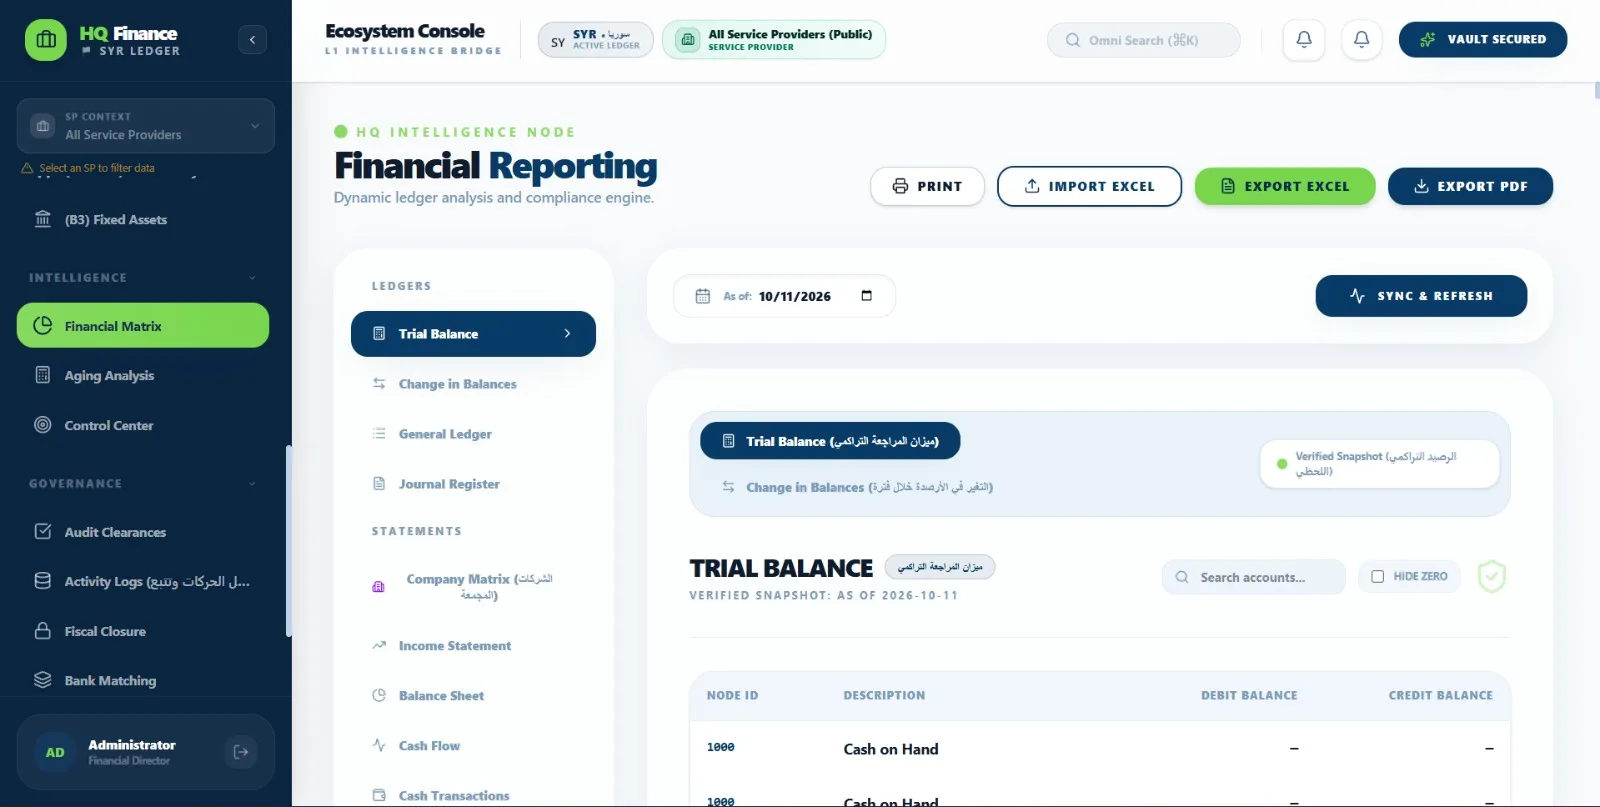The width and height of the screenshot is (1600, 807).
Task: Focus the Omni Search field
Action: tap(1144, 40)
